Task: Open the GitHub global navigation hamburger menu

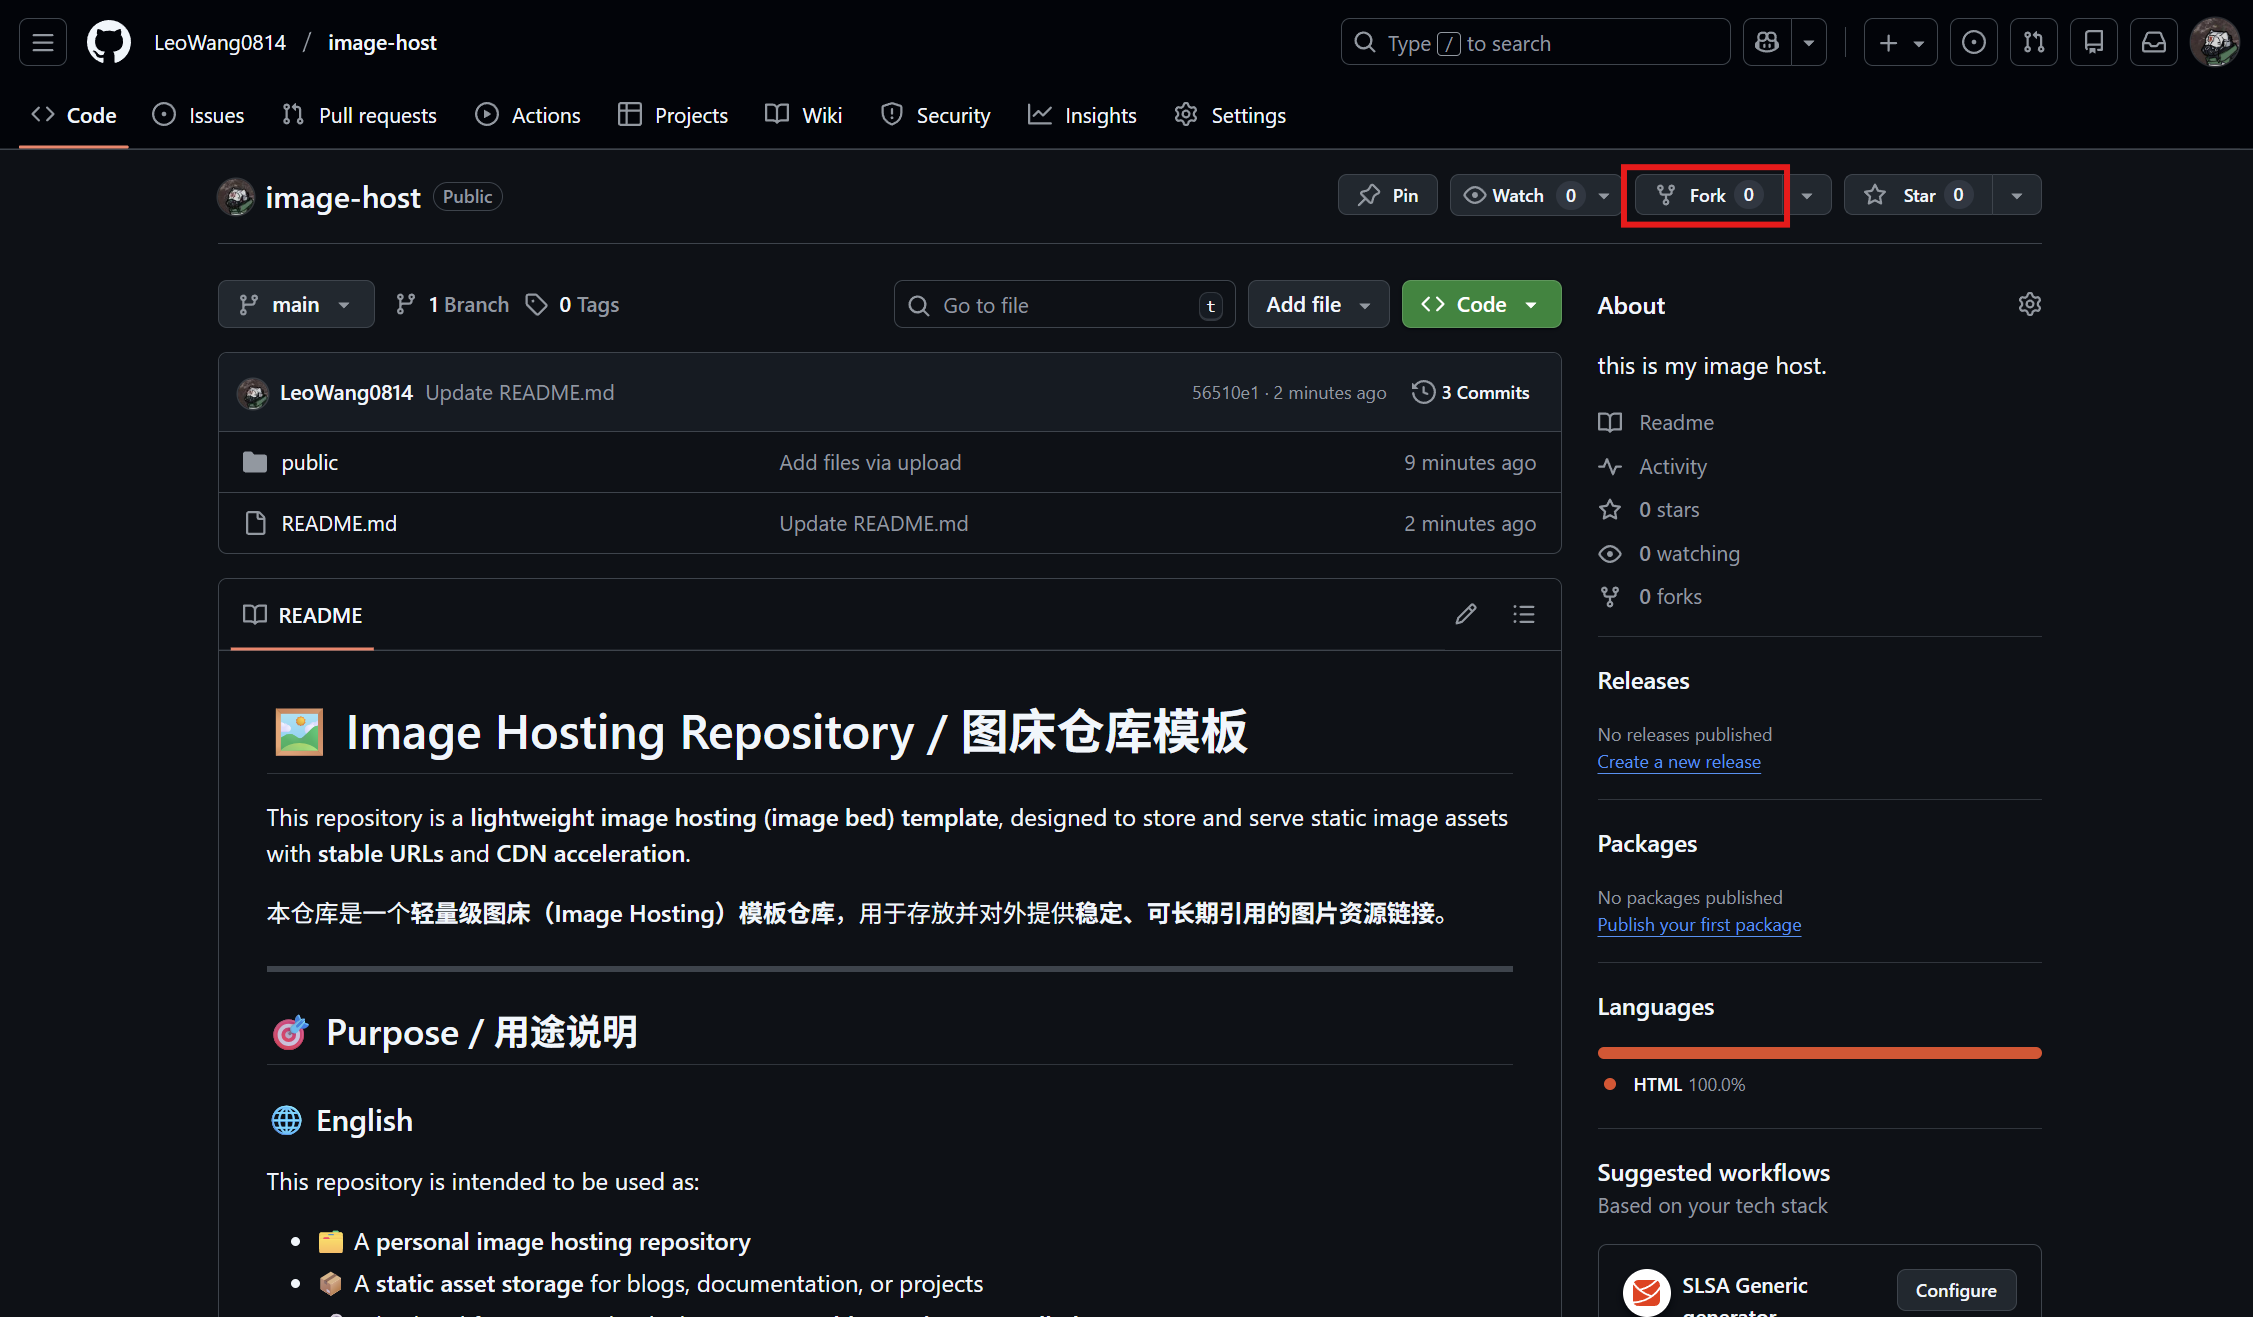Action: click(x=42, y=41)
